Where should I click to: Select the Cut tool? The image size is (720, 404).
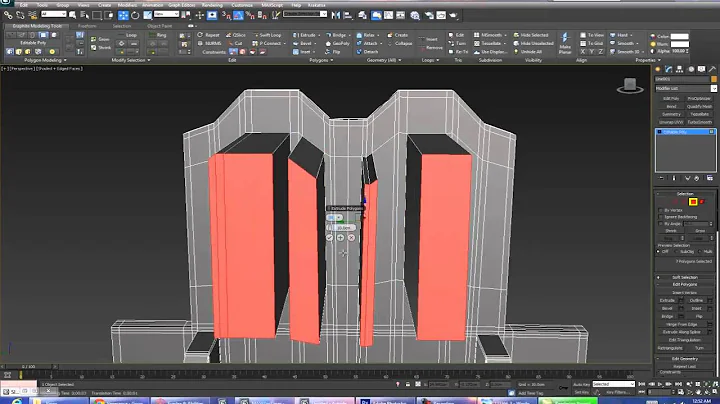[236, 43]
